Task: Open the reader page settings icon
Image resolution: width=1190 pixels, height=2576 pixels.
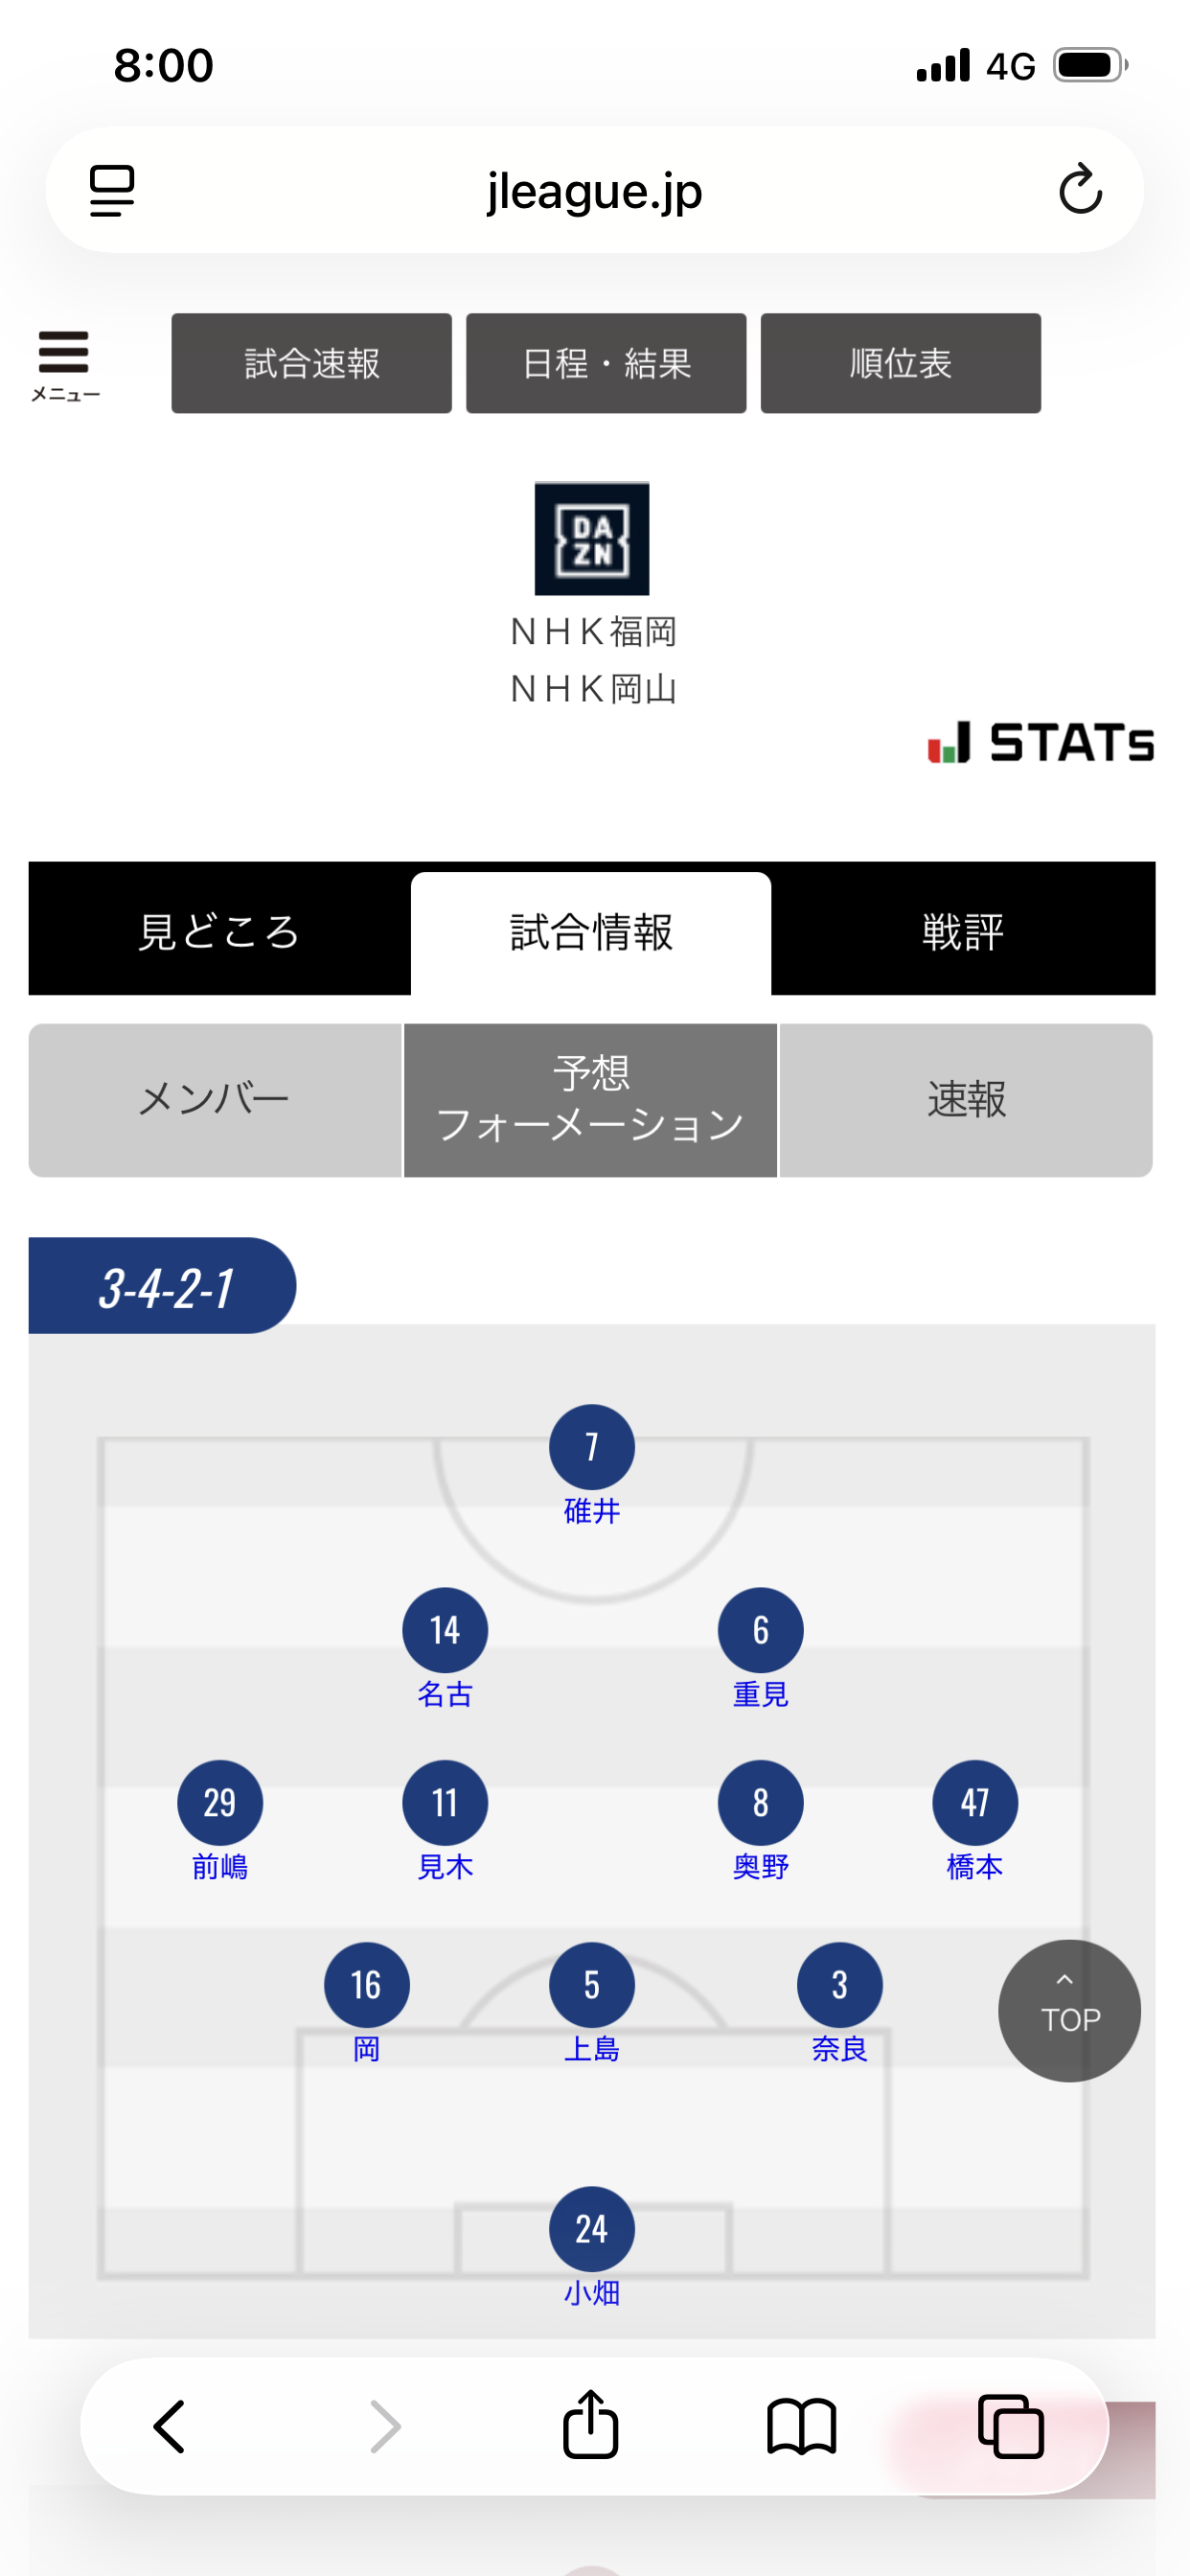Action: (111, 190)
